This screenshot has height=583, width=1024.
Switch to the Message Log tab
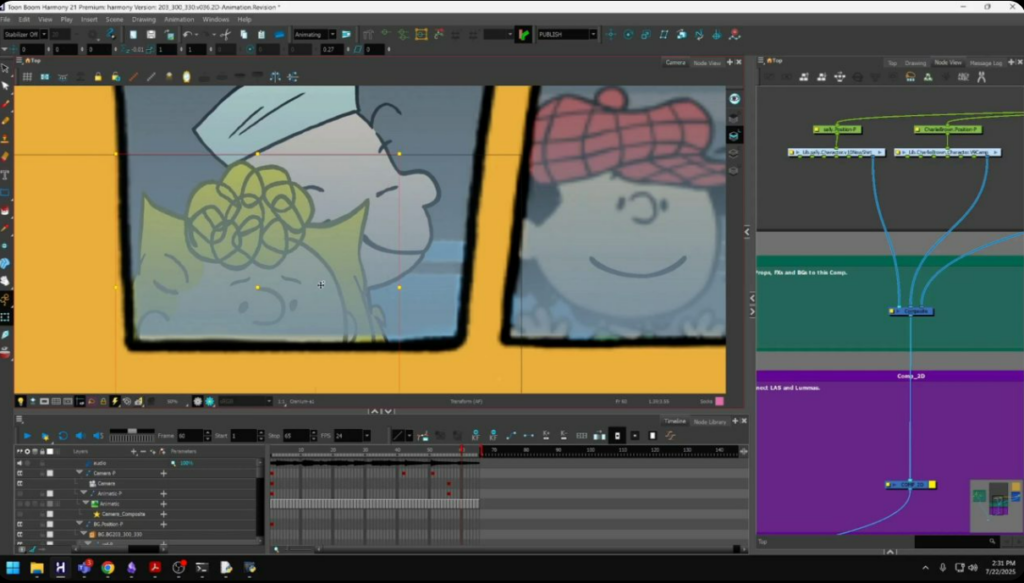tap(986, 63)
